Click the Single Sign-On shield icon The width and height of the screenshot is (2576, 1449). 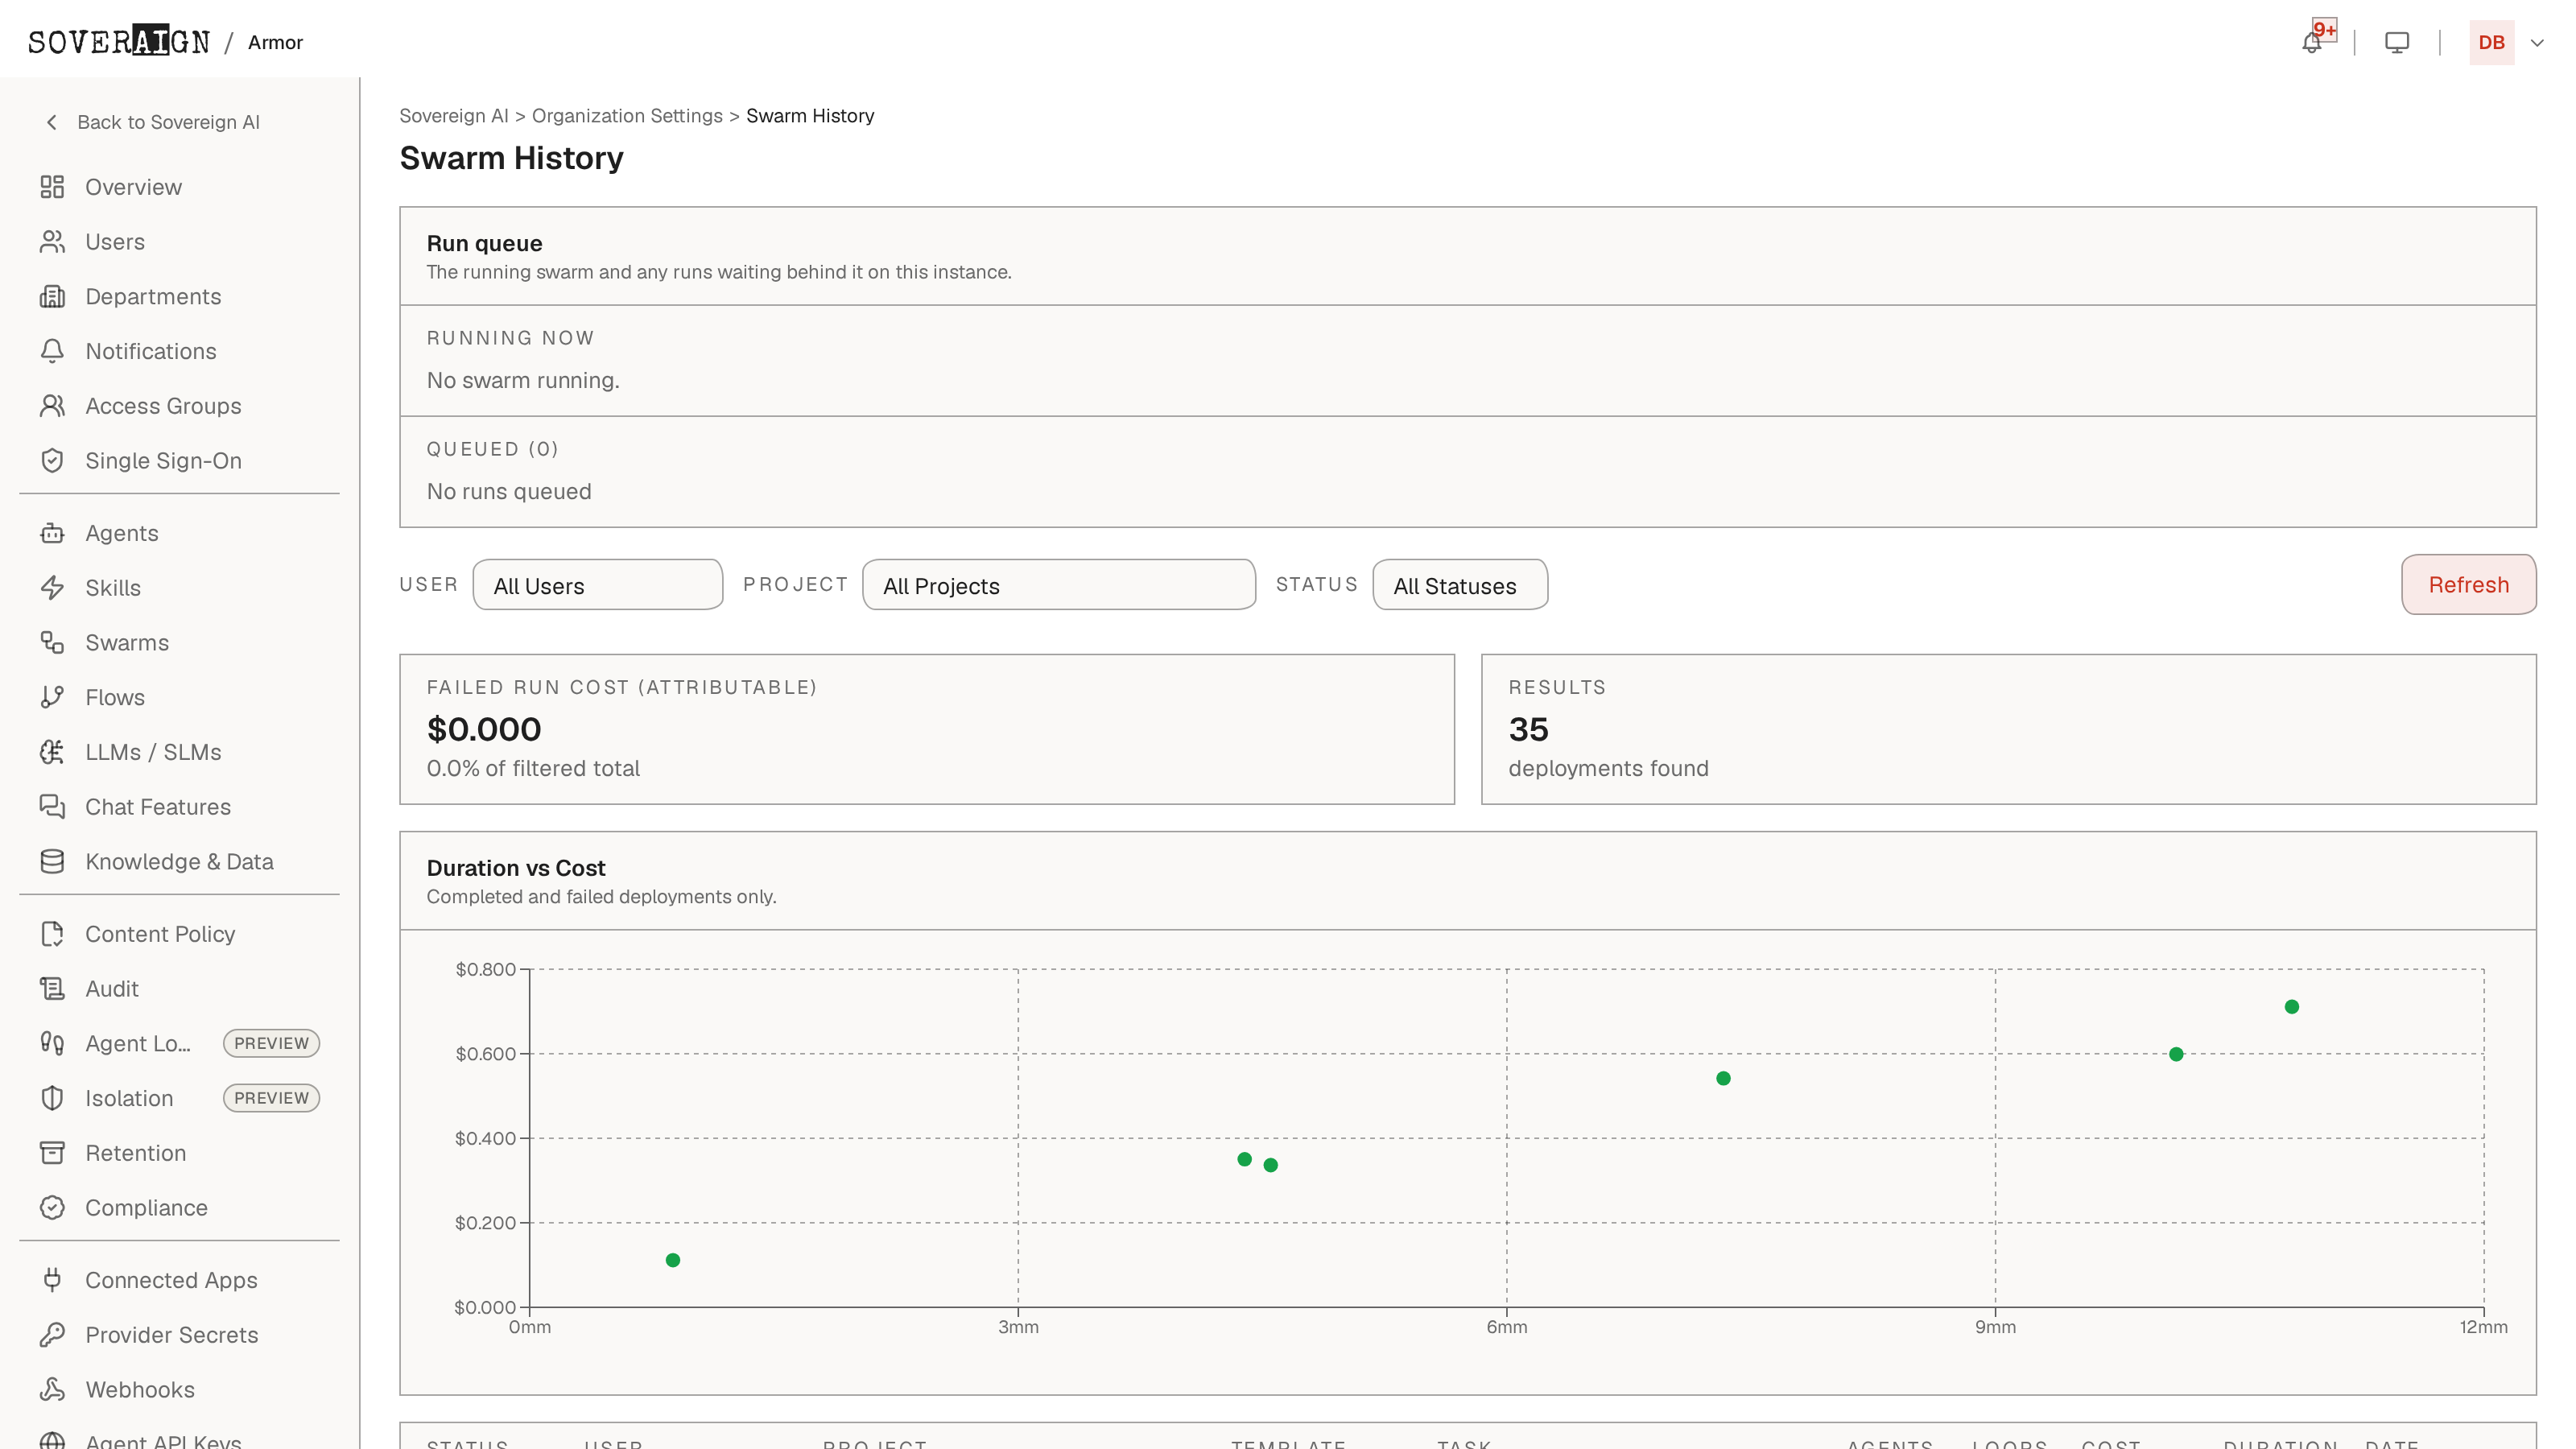pos(52,461)
